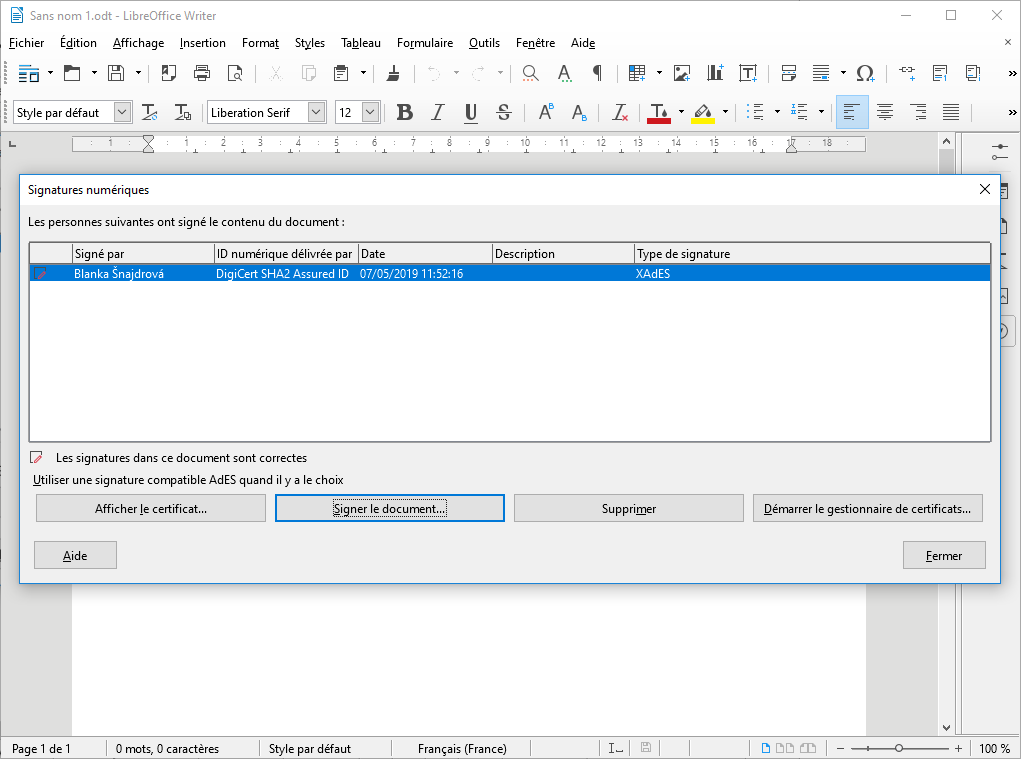Toggle Align right

pos(917,112)
